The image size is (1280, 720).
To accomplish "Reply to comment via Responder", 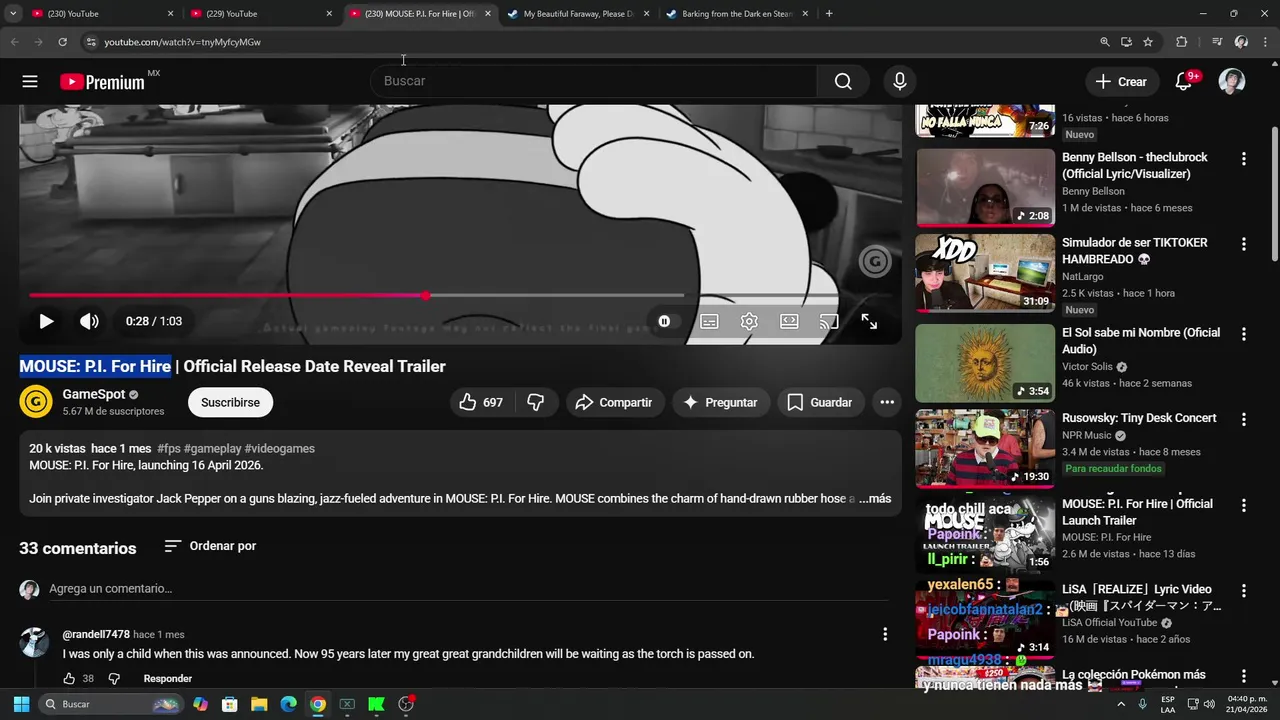I will click(168, 678).
